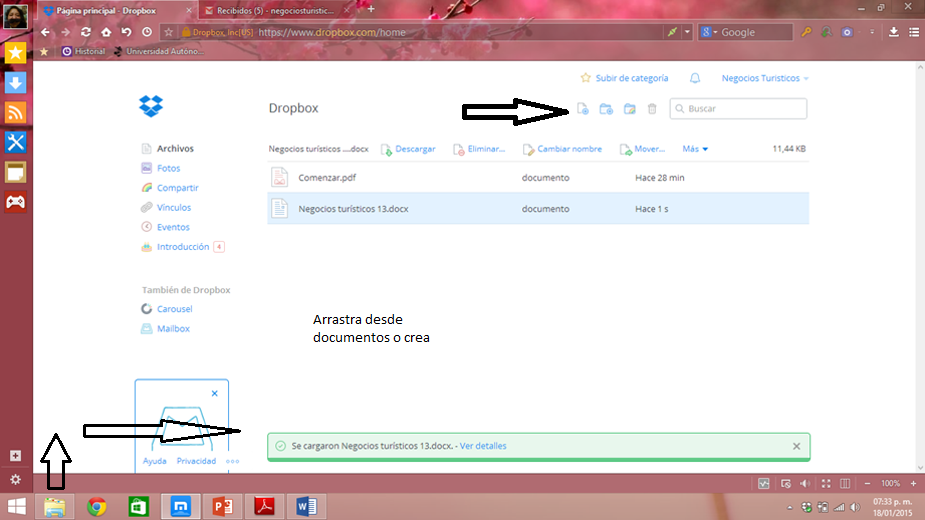This screenshot has width=925, height=520.
Task: Click the share folder icon
Action: point(629,109)
